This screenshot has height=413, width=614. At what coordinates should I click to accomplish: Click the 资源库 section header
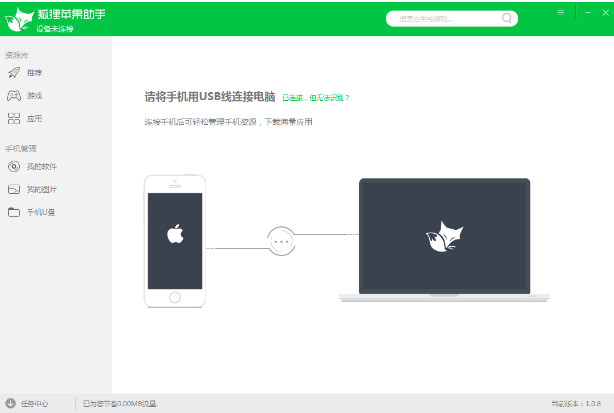(17, 55)
